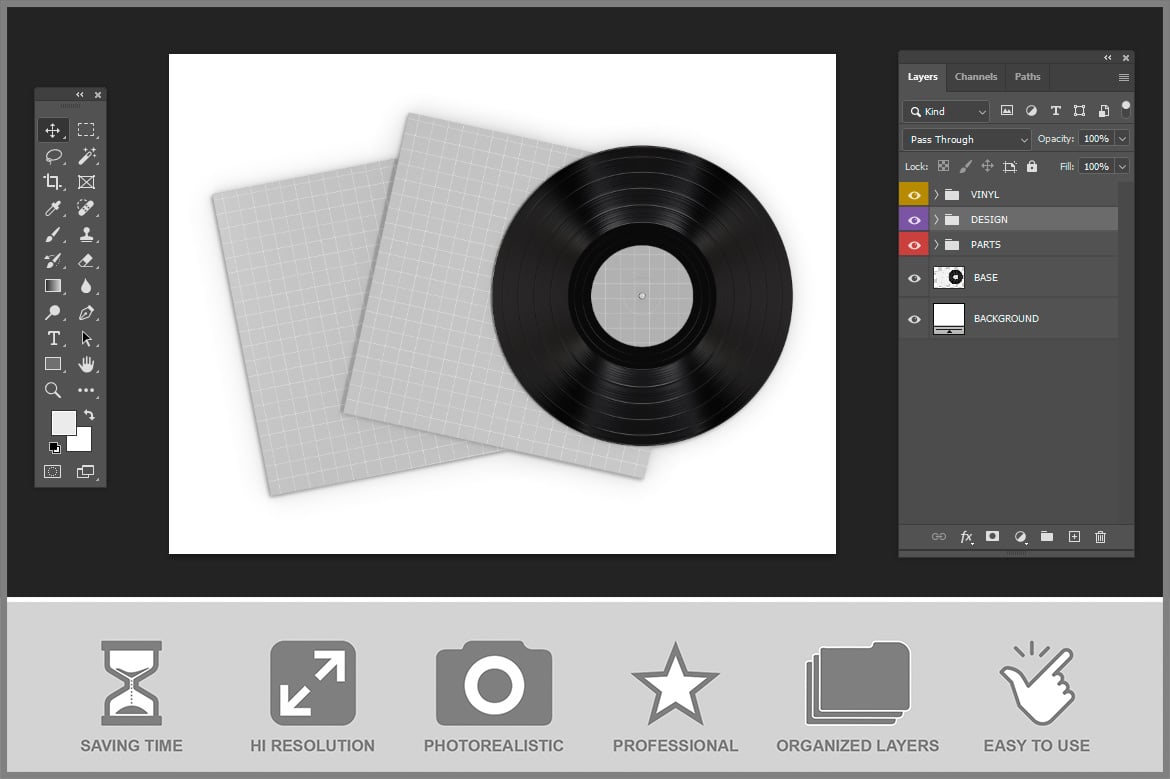Filter layers by pixel layers
Screen dimensions: 1170x779
coord(1007,110)
